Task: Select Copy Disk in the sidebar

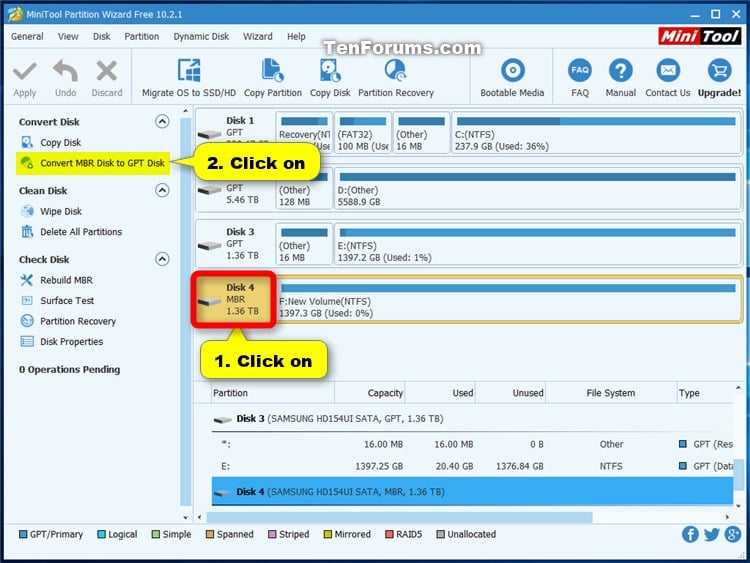Action: click(60, 143)
